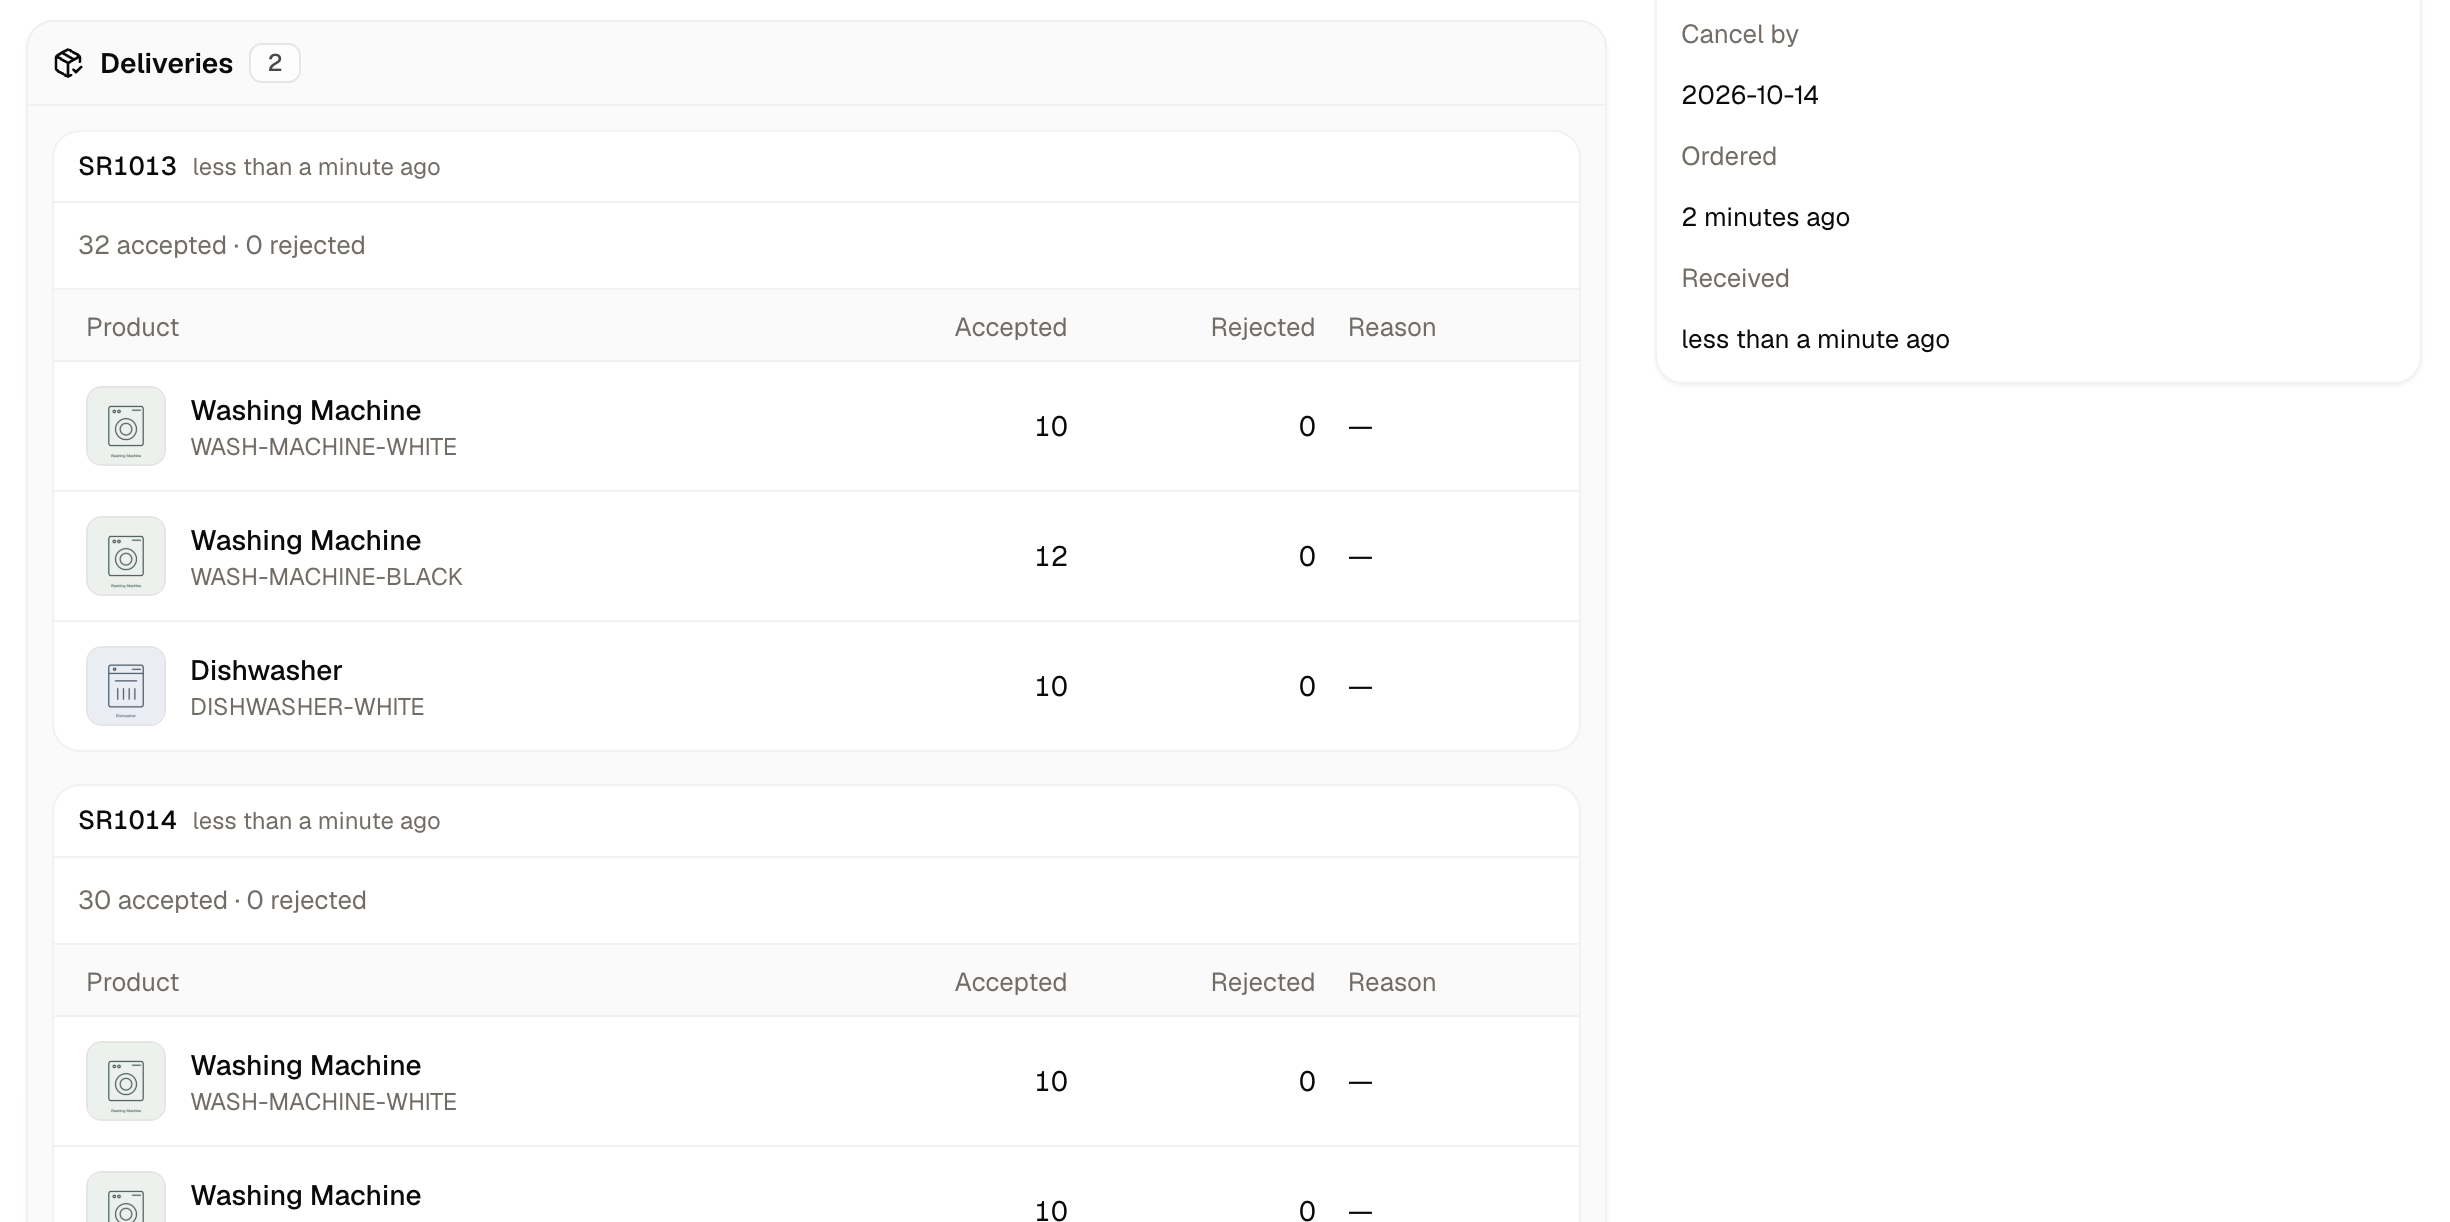This screenshot has height=1222, width=2450.
Task: Click the Reason column header in SR1013
Action: (1391, 327)
